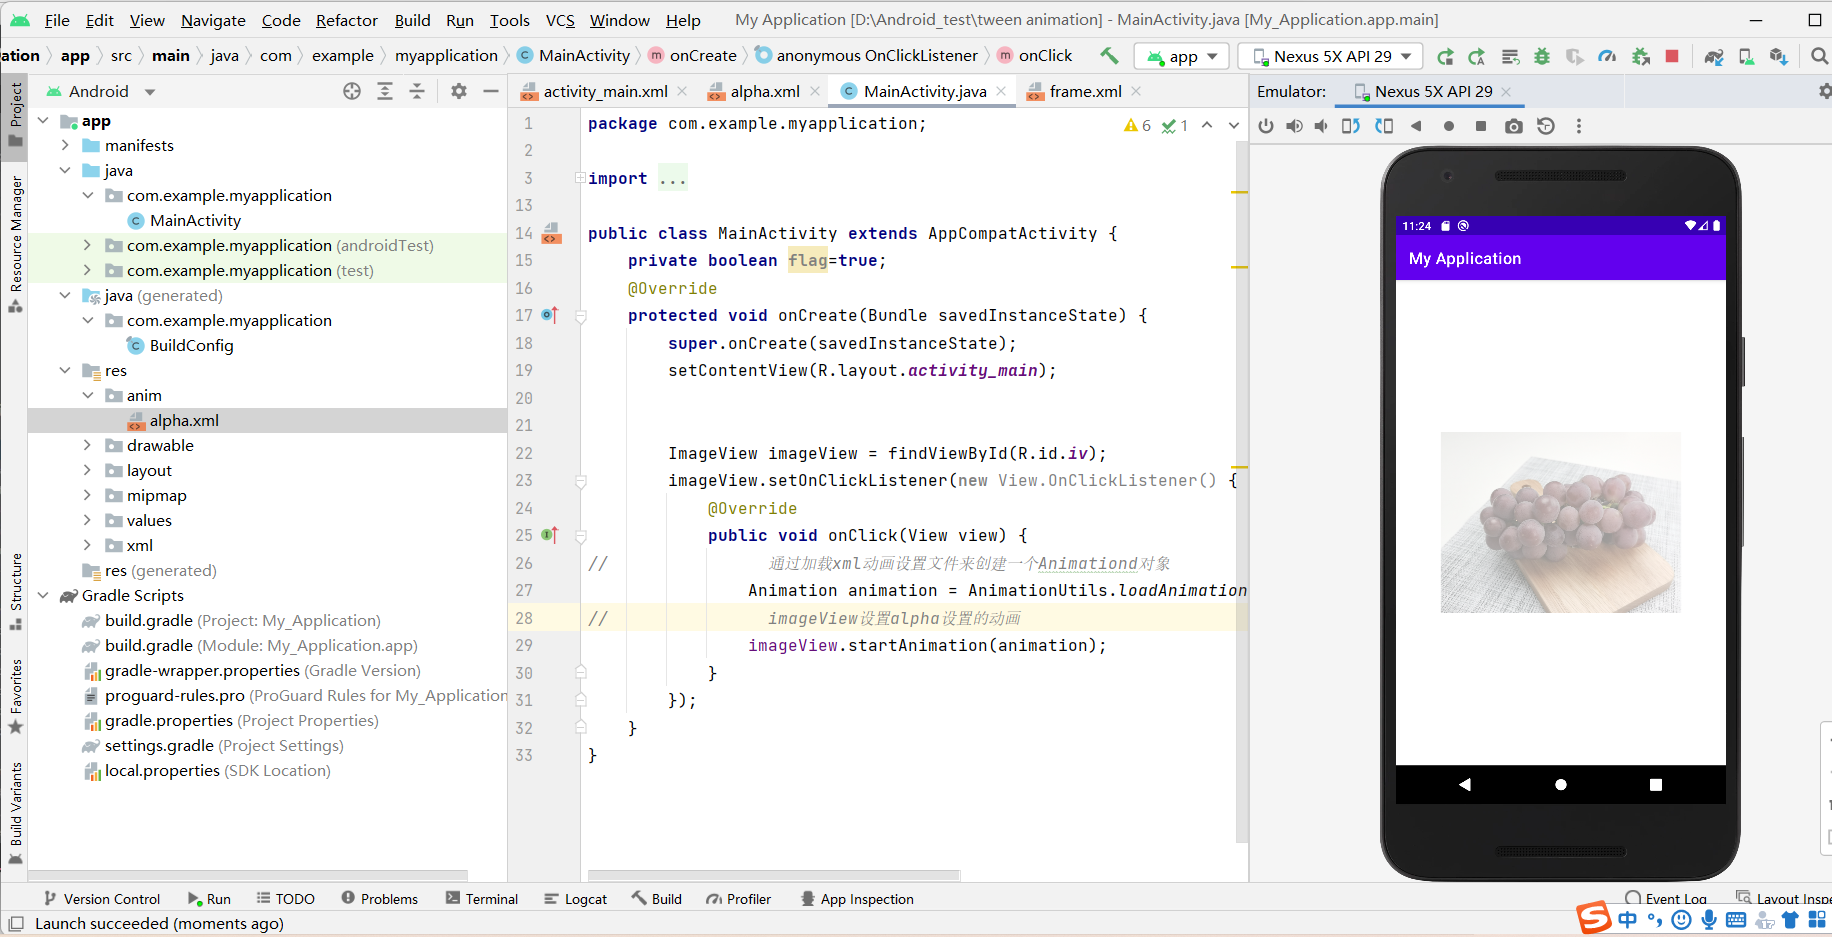Take emulator screenshot with the camera icon
Image resolution: width=1832 pixels, height=937 pixels.
[x=1514, y=126]
